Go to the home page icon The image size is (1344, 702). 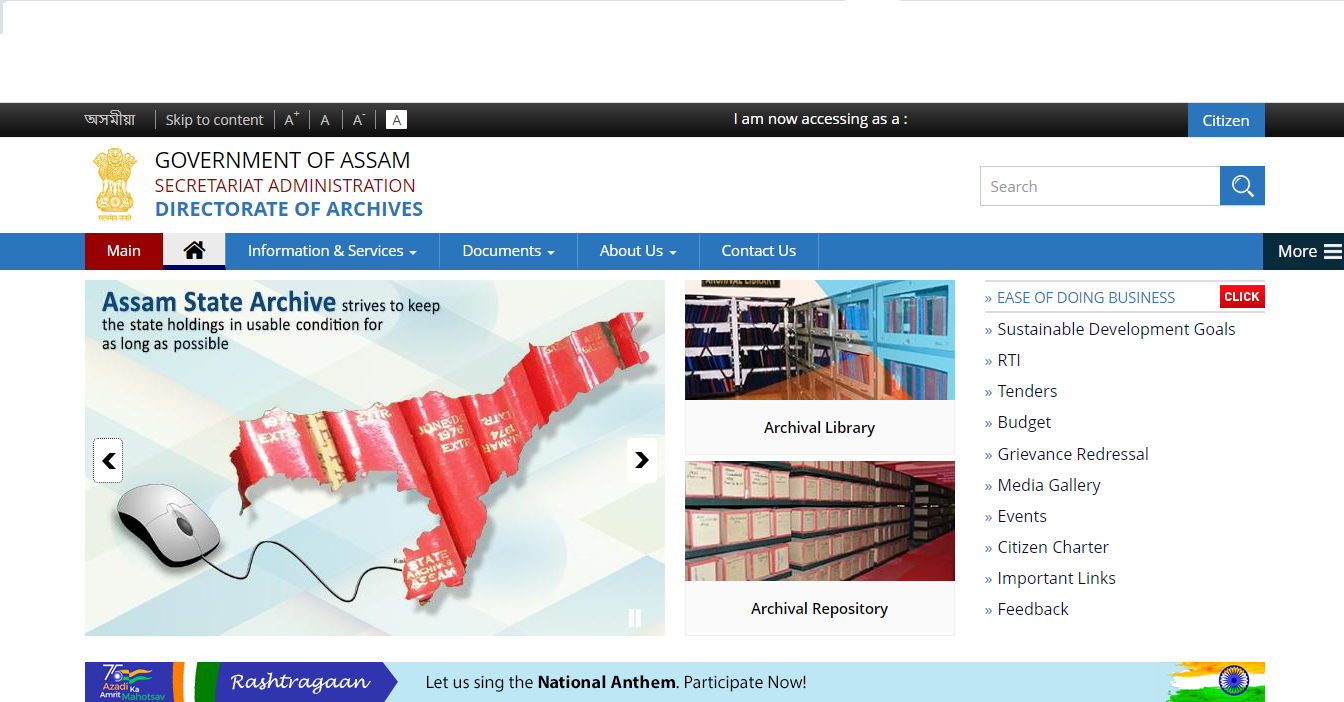pyautogui.click(x=194, y=251)
